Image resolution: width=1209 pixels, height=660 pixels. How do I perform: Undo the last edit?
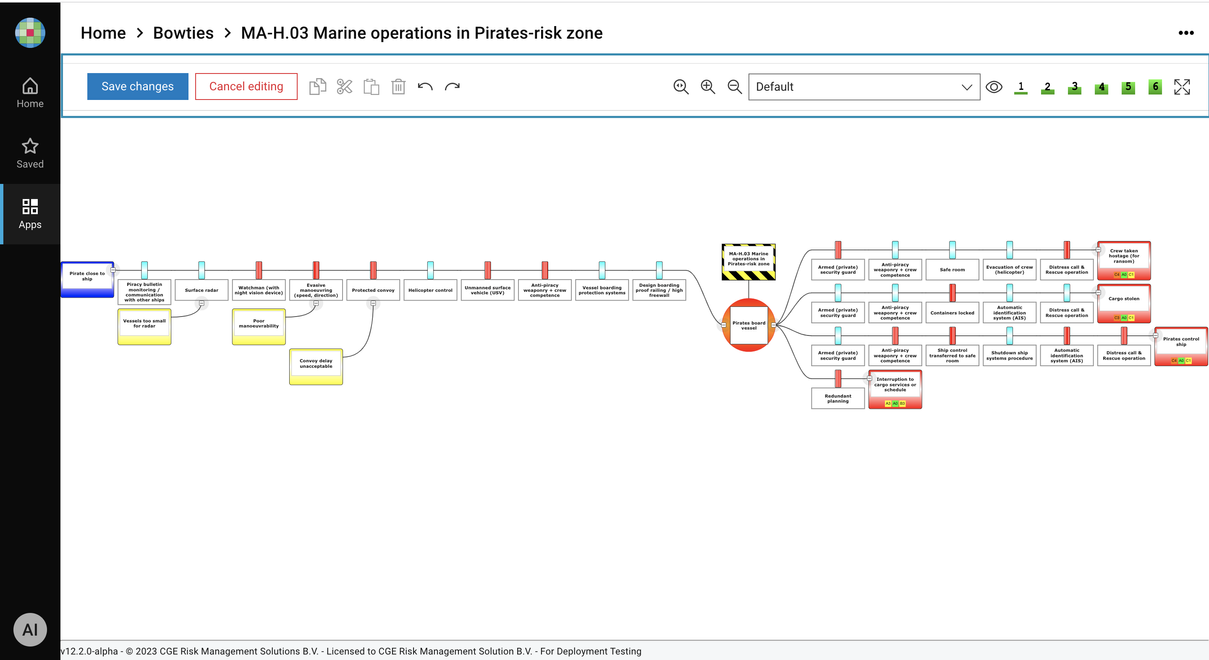[x=425, y=87]
